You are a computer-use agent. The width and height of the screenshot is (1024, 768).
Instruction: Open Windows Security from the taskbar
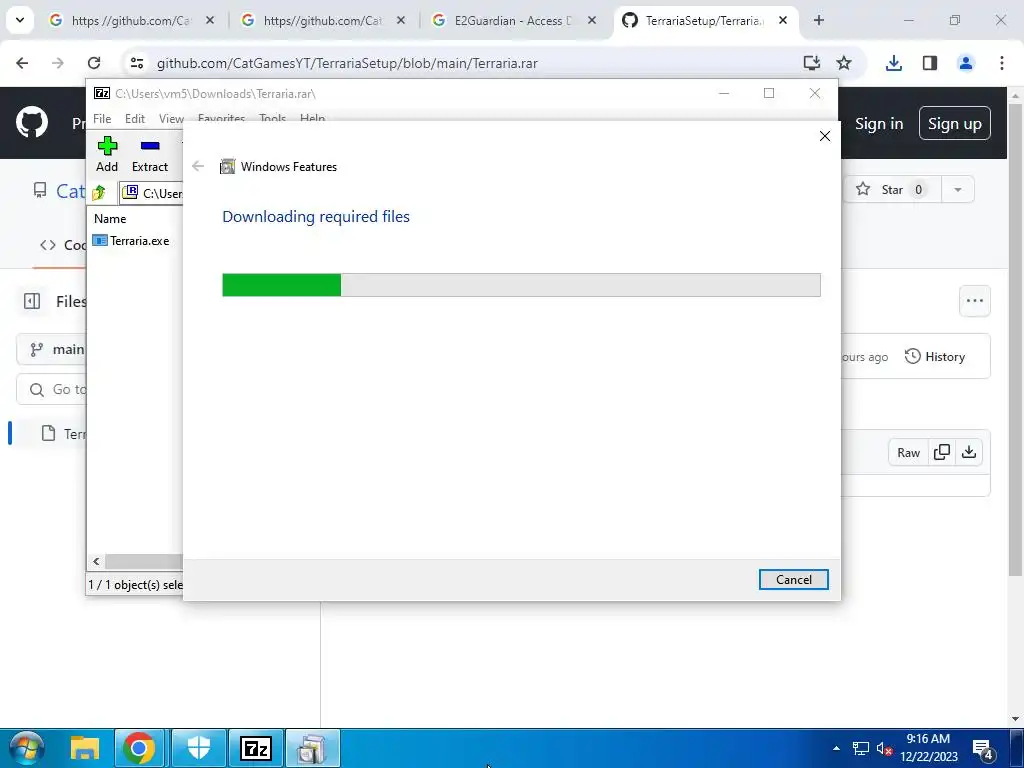pyautogui.click(x=199, y=748)
